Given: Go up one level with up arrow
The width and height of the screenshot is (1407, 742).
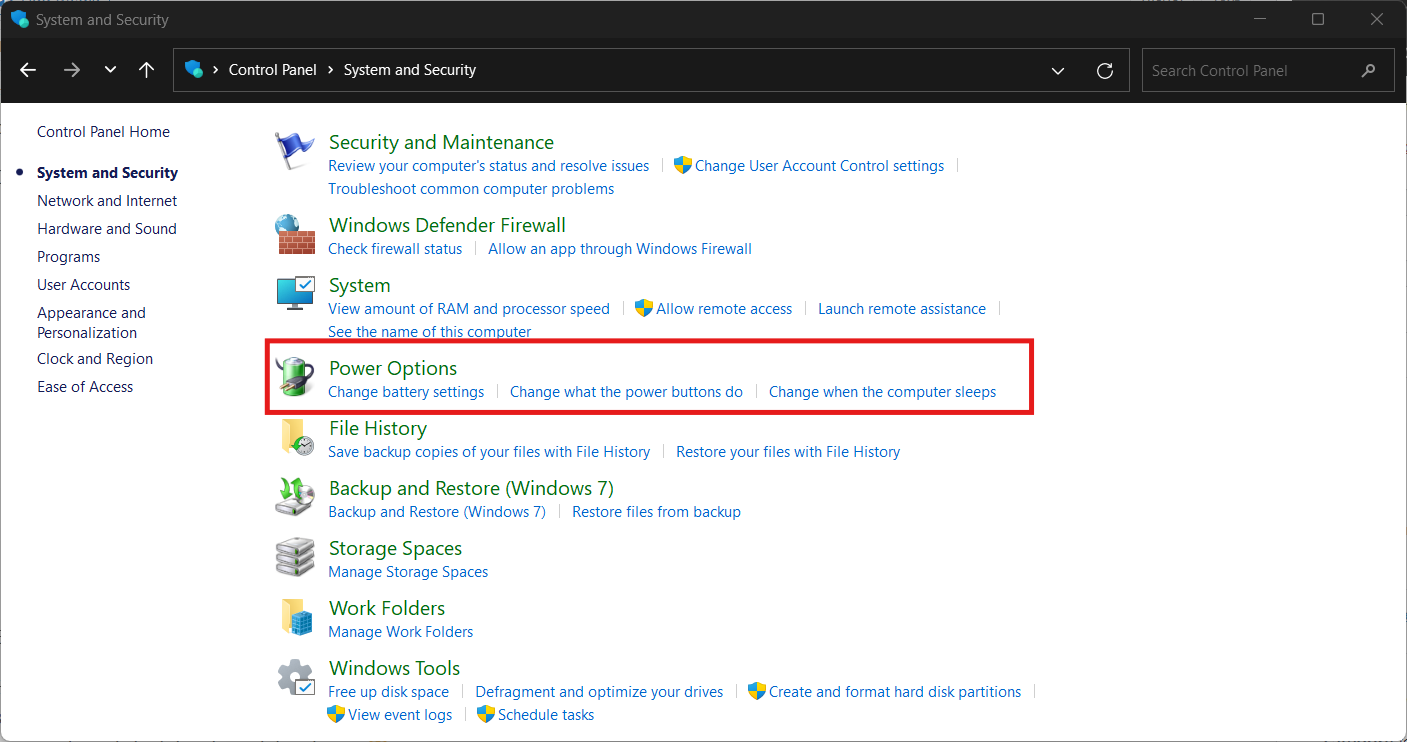Looking at the screenshot, I should (146, 70).
